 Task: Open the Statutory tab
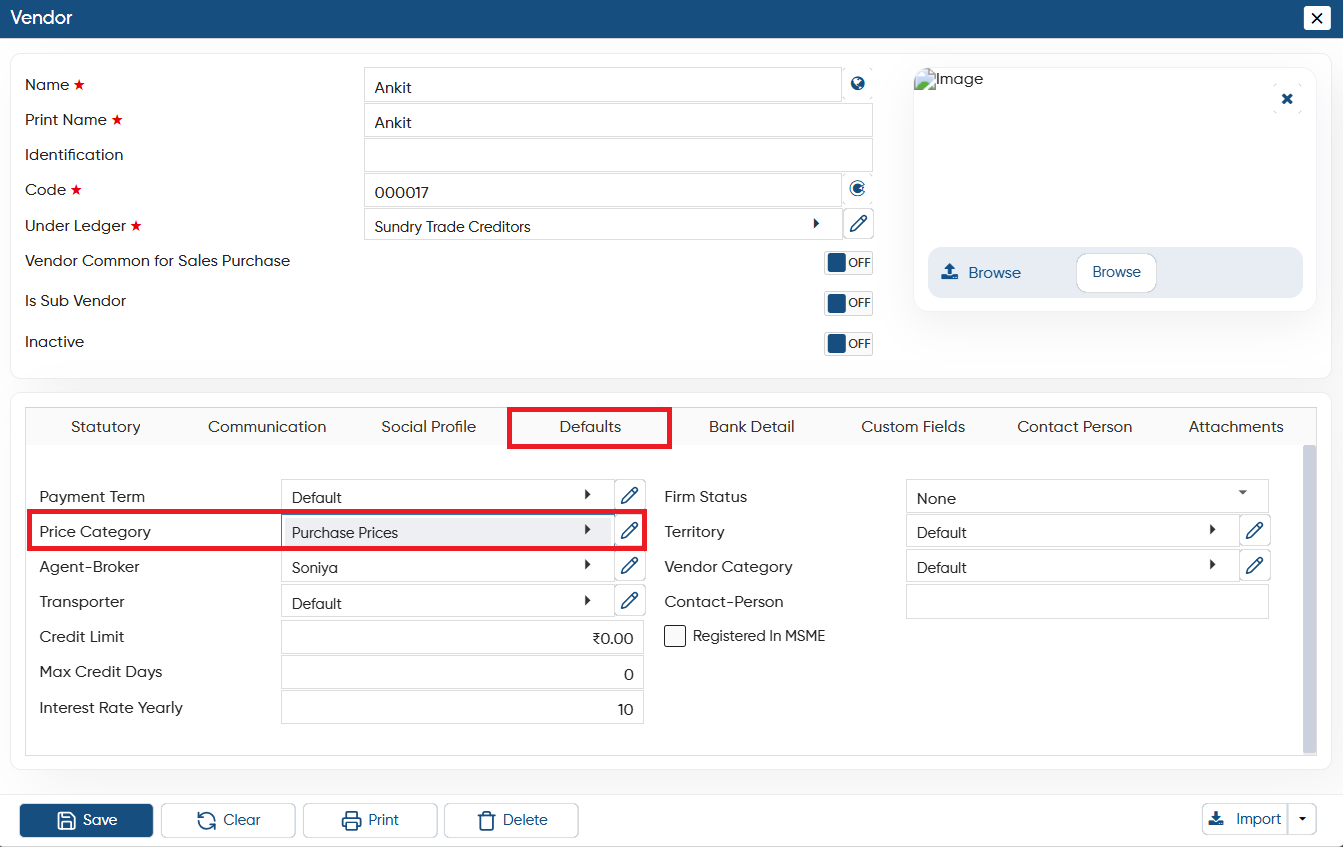[106, 427]
